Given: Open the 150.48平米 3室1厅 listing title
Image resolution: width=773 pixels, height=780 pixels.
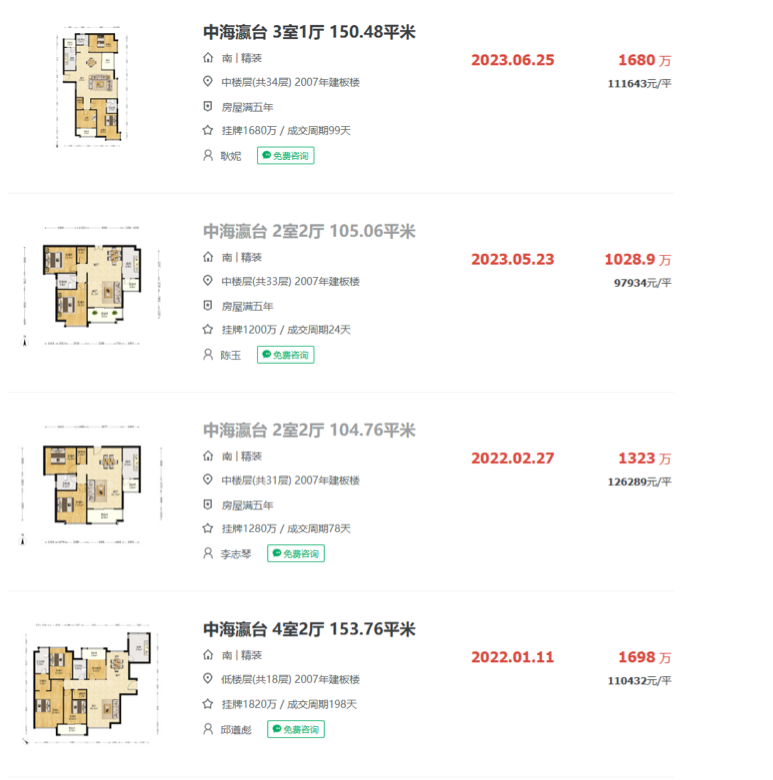Looking at the screenshot, I should [x=309, y=33].
